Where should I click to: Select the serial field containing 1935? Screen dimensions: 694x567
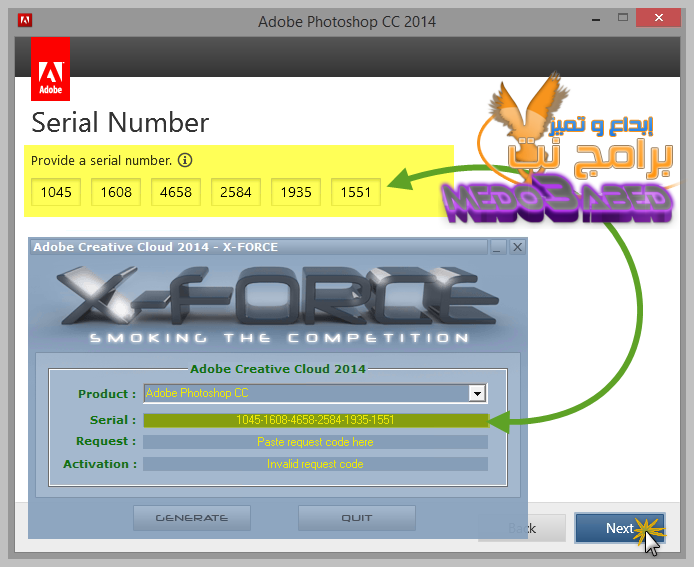[296, 192]
